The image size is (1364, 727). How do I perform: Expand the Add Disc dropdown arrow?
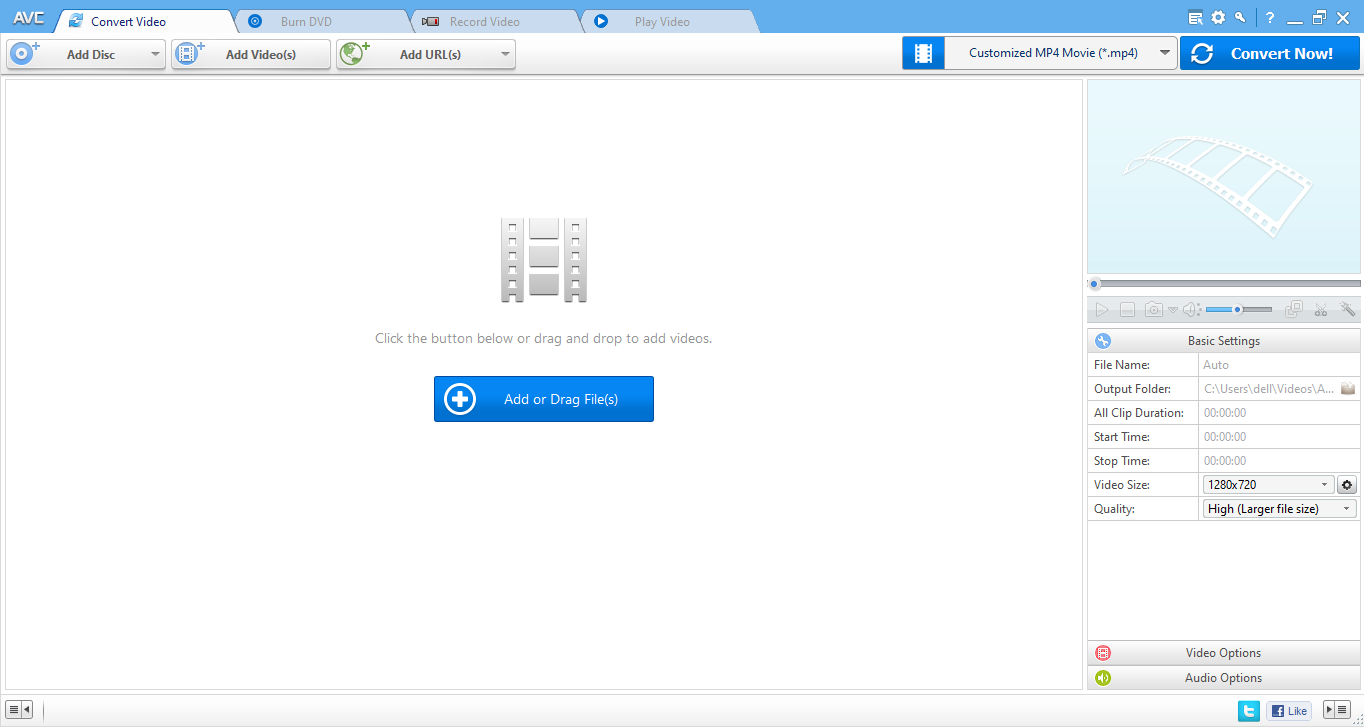[x=155, y=54]
